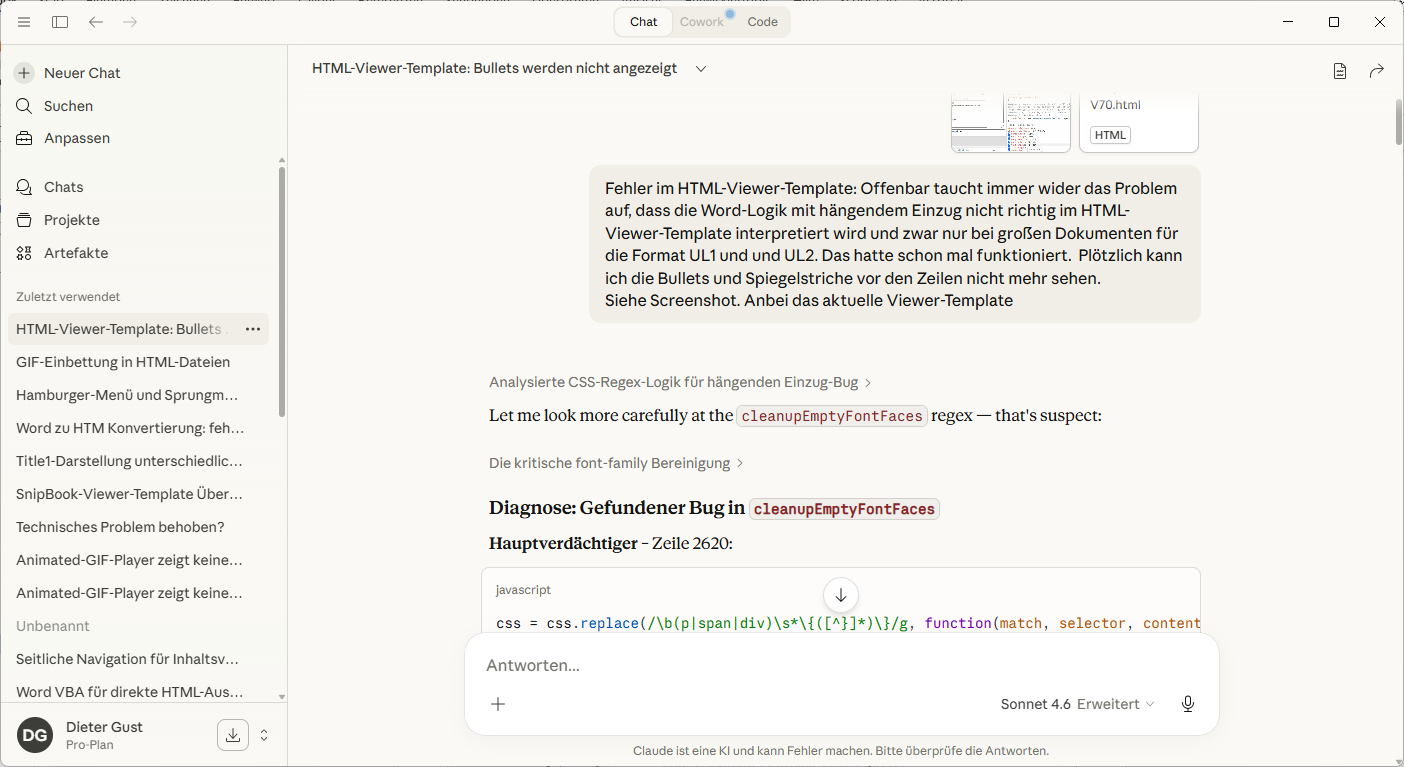The width and height of the screenshot is (1404, 767).
Task: Add attachment with the plus button
Action: (498, 704)
